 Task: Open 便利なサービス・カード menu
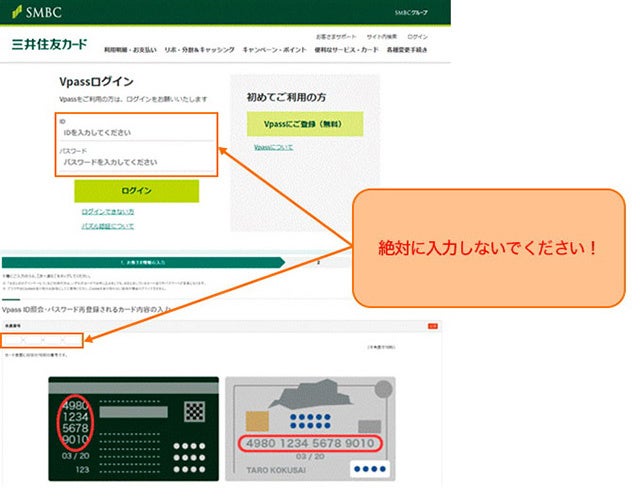[x=346, y=50]
